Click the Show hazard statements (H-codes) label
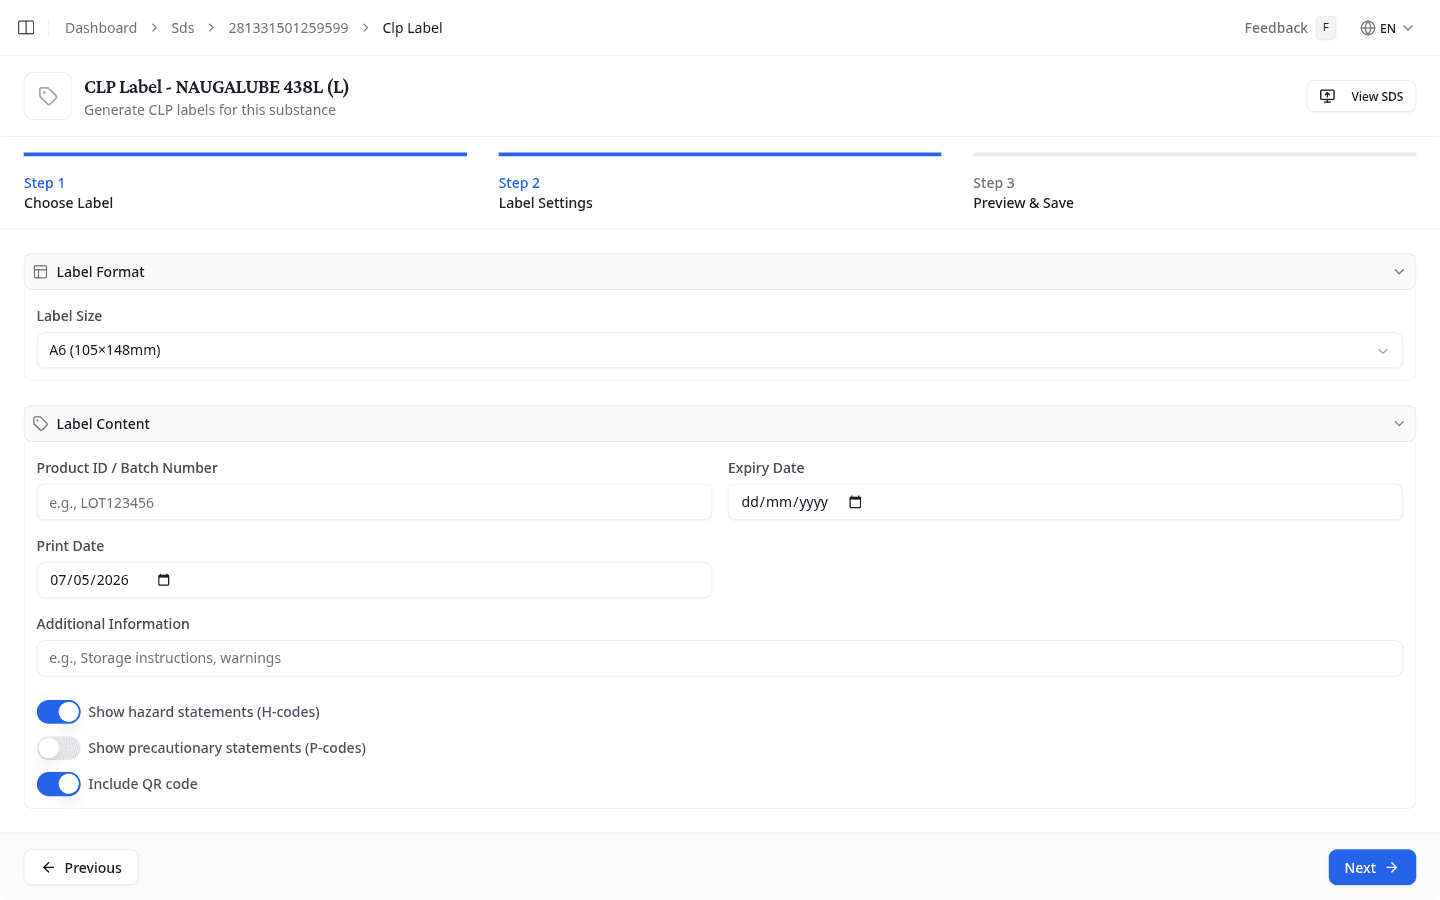The width and height of the screenshot is (1440, 900). pyautogui.click(x=204, y=712)
